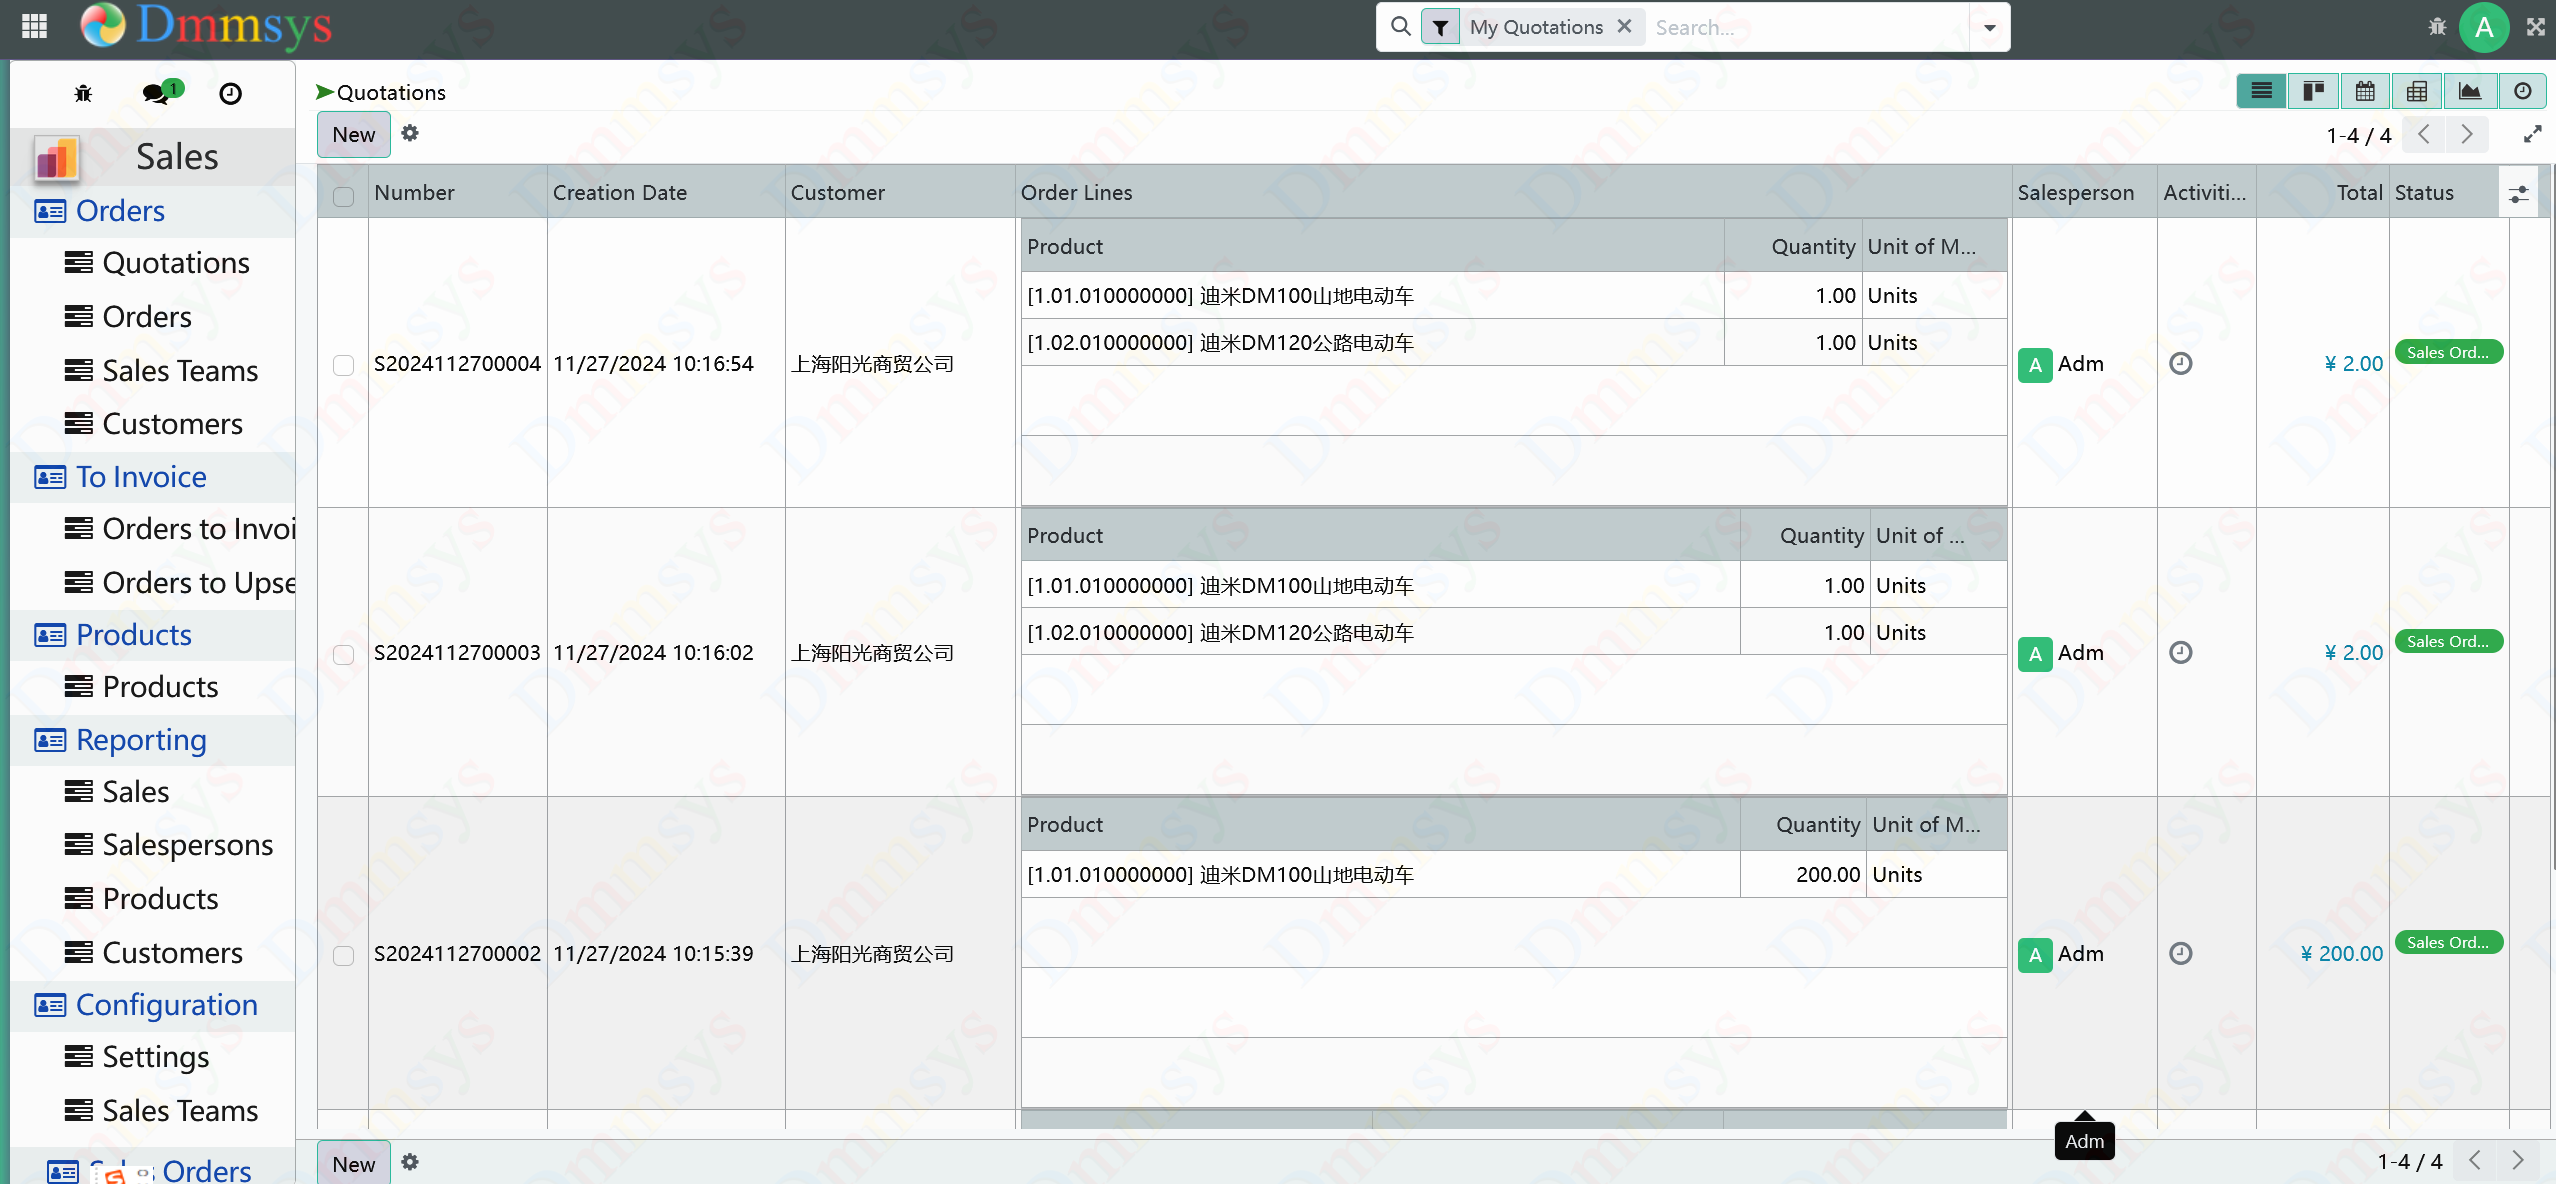
Task: Switch to calendar view
Action: click(x=2365, y=92)
